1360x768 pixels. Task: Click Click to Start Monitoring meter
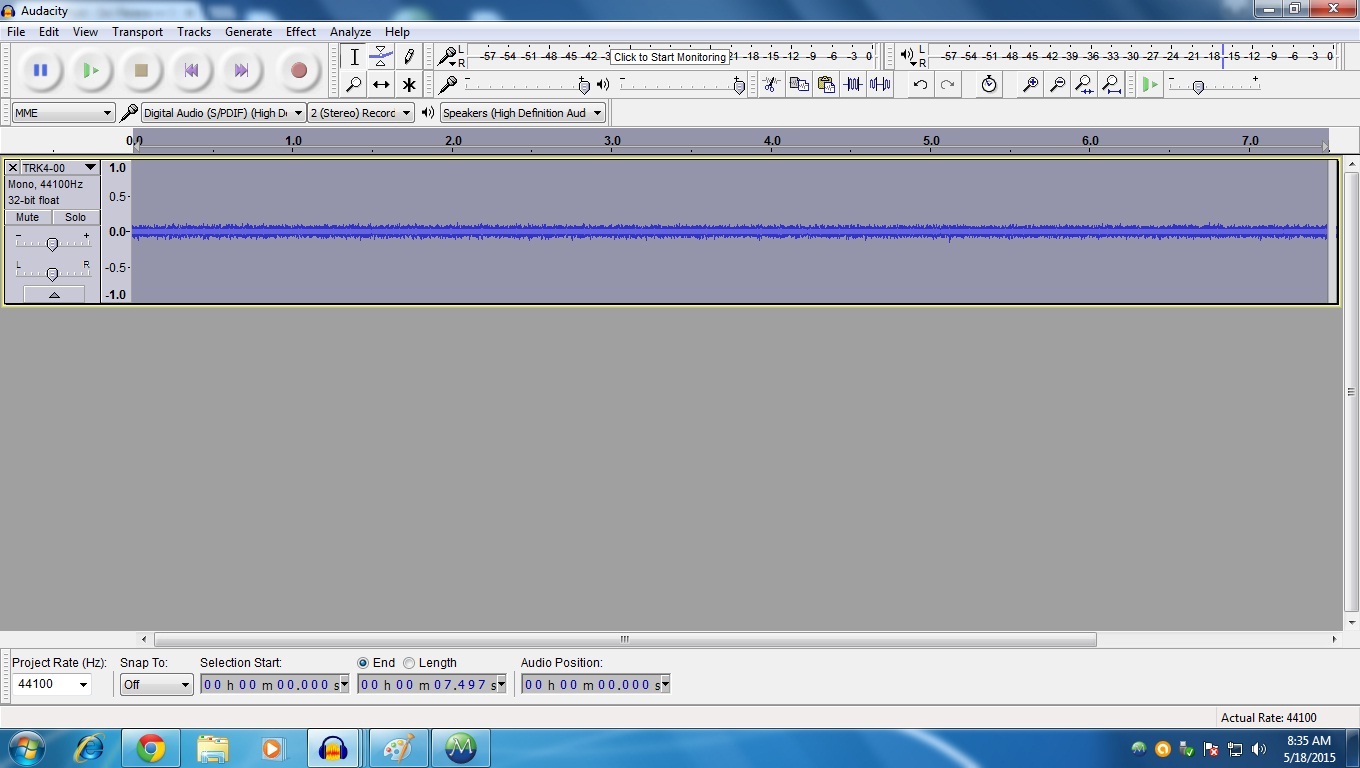coord(670,57)
